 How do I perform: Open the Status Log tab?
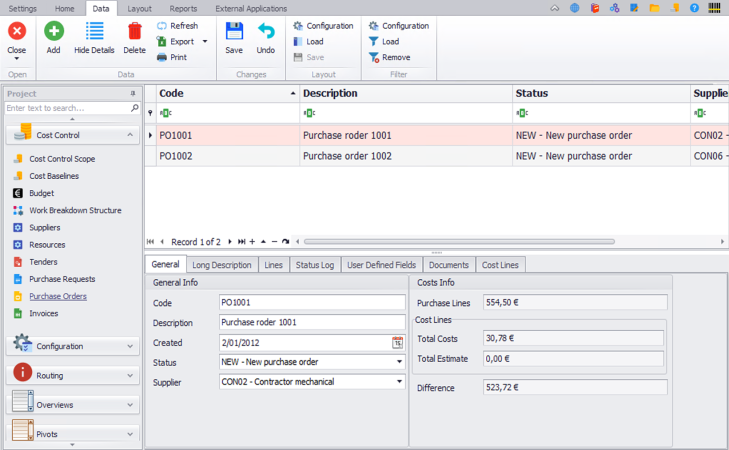[x=314, y=265]
